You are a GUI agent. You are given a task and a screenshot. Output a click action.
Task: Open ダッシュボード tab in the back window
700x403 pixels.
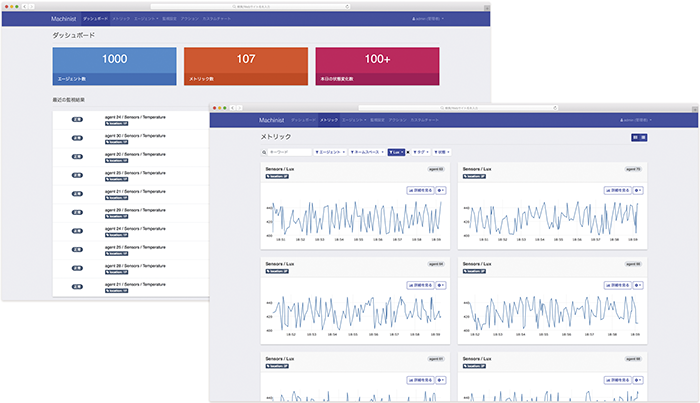[x=94, y=18]
